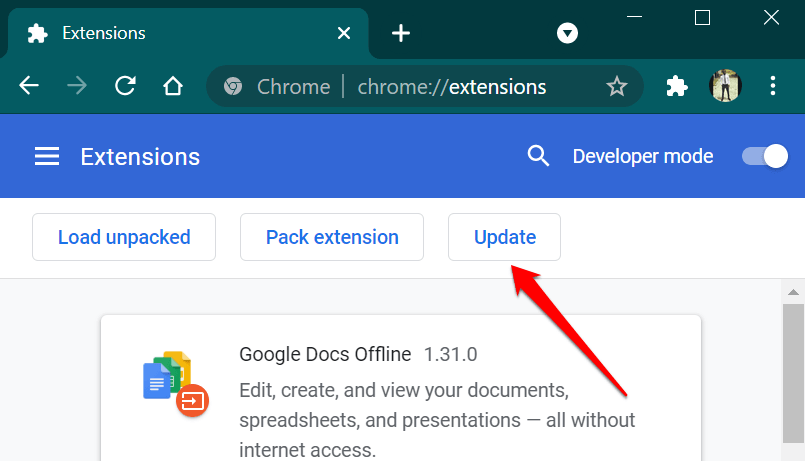This screenshot has width=805, height=461.
Task: Open the Extensions hamburger main menu
Action: point(47,156)
